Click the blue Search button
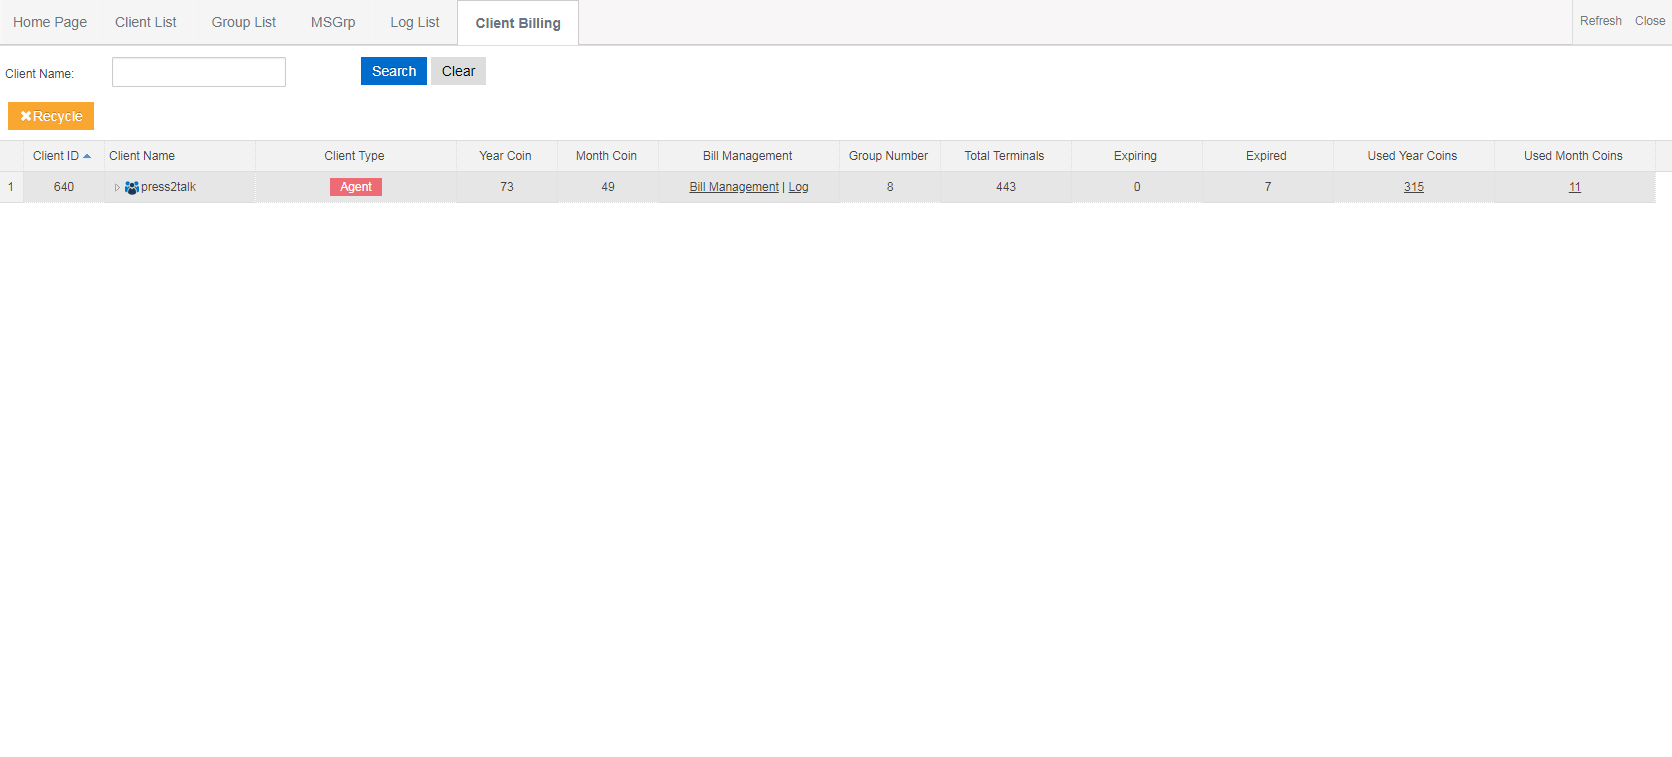Screen dimensions: 1672x757 coord(394,71)
